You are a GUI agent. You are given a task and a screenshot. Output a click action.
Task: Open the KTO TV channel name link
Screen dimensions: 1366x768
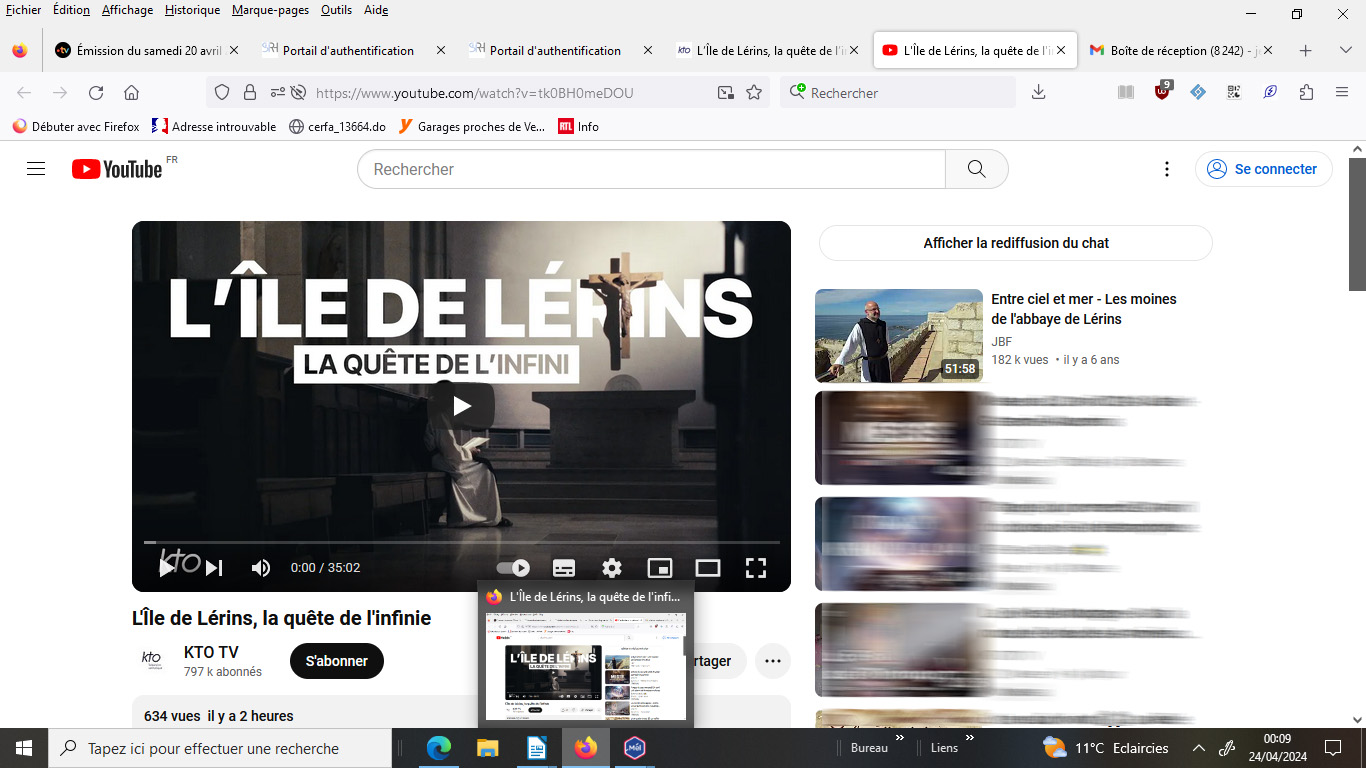click(211, 652)
